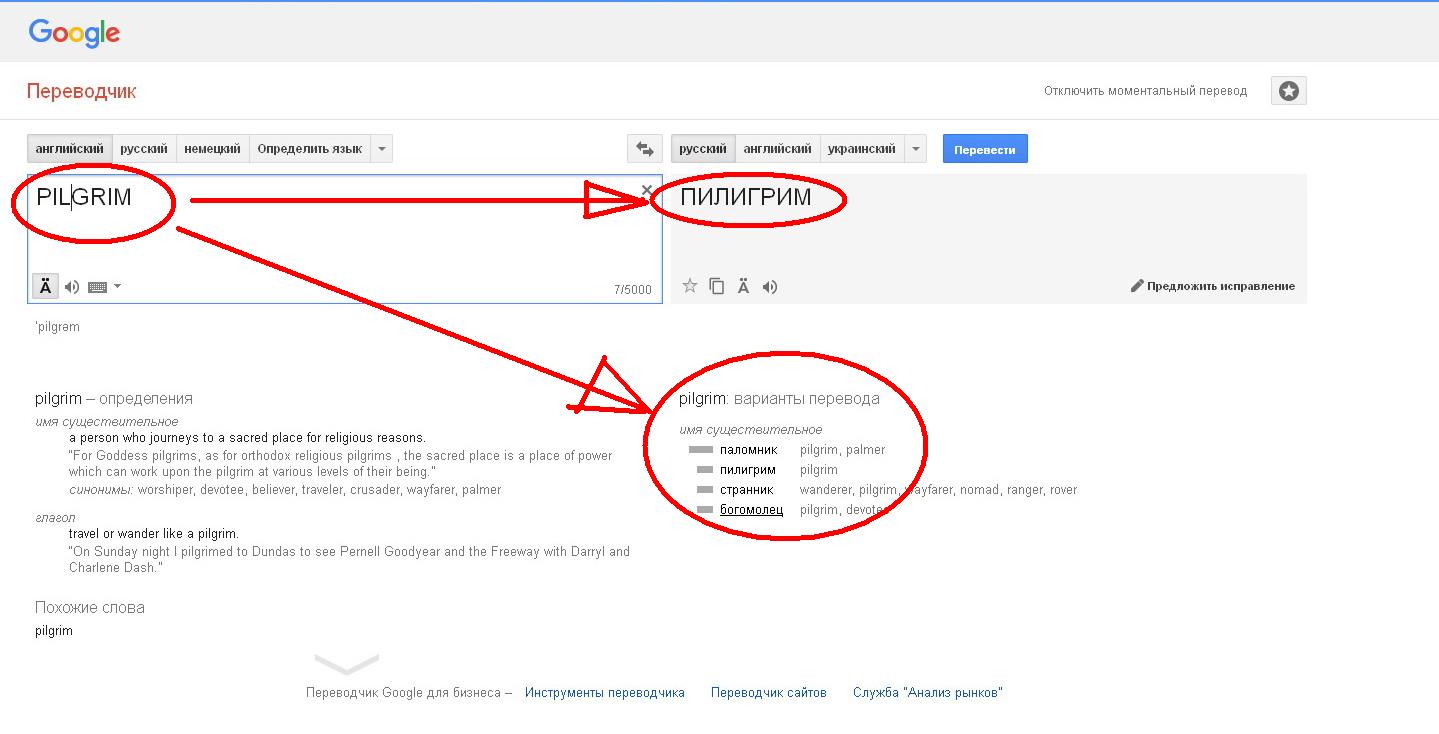Select немецкий as source language
This screenshot has height=734, width=1439.
pyautogui.click(x=213, y=149)
